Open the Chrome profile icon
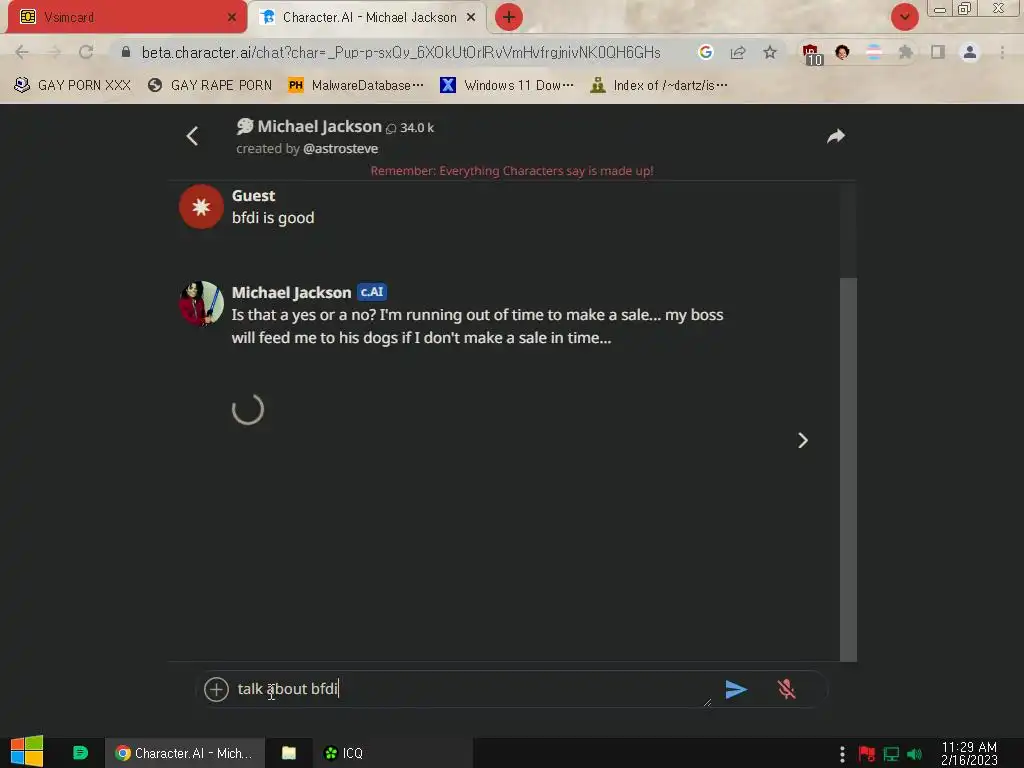 tap(970, 52)
